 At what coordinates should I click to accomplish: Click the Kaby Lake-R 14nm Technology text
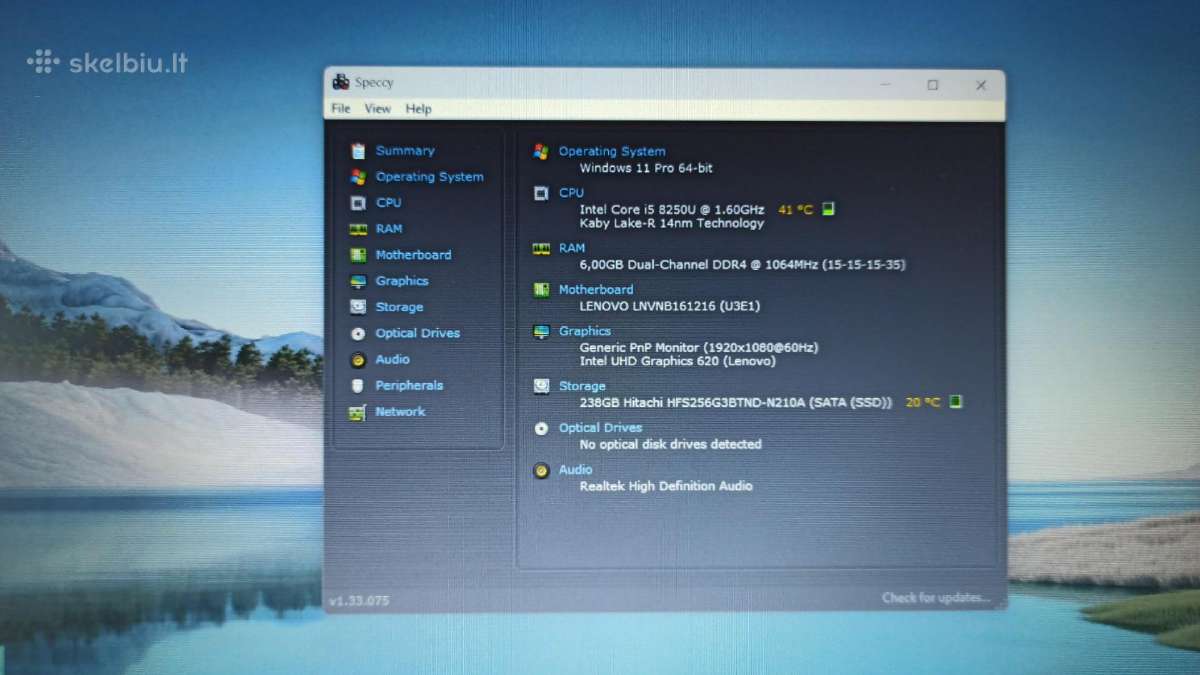click(x=672, y=223)
